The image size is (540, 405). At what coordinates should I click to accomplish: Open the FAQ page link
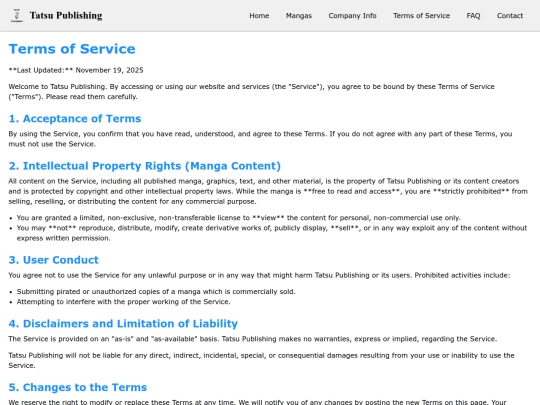point(473,15)
